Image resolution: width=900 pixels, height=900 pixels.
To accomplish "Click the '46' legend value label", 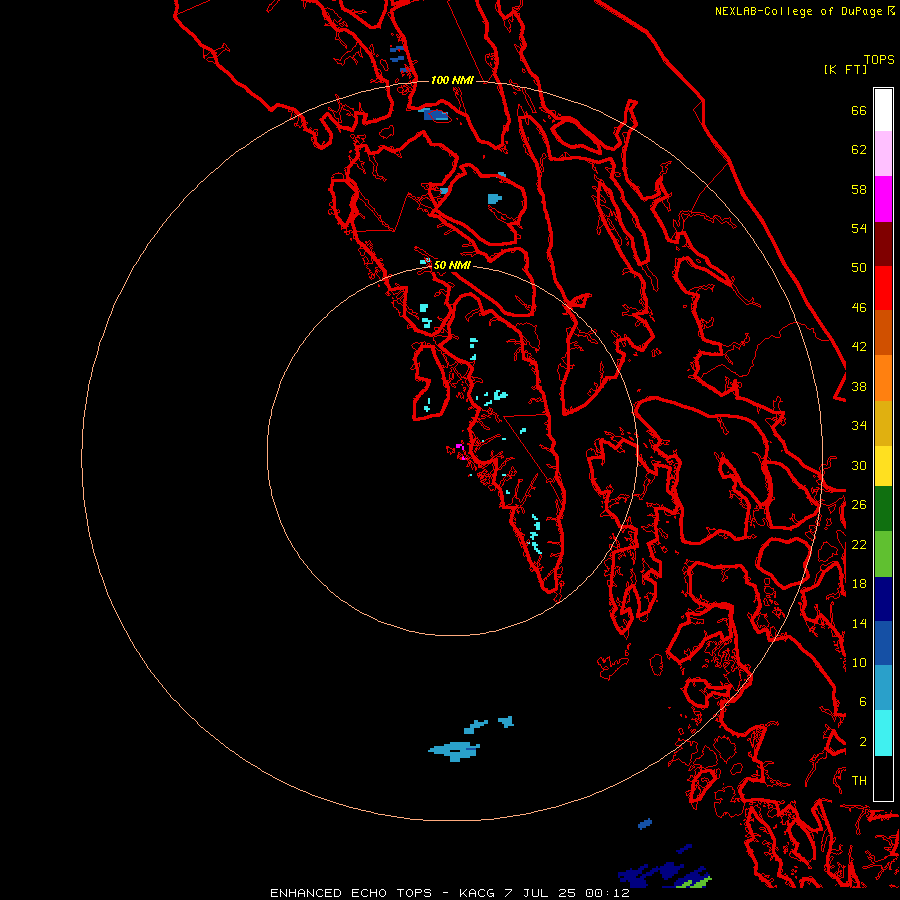I will tap(859, 308).
